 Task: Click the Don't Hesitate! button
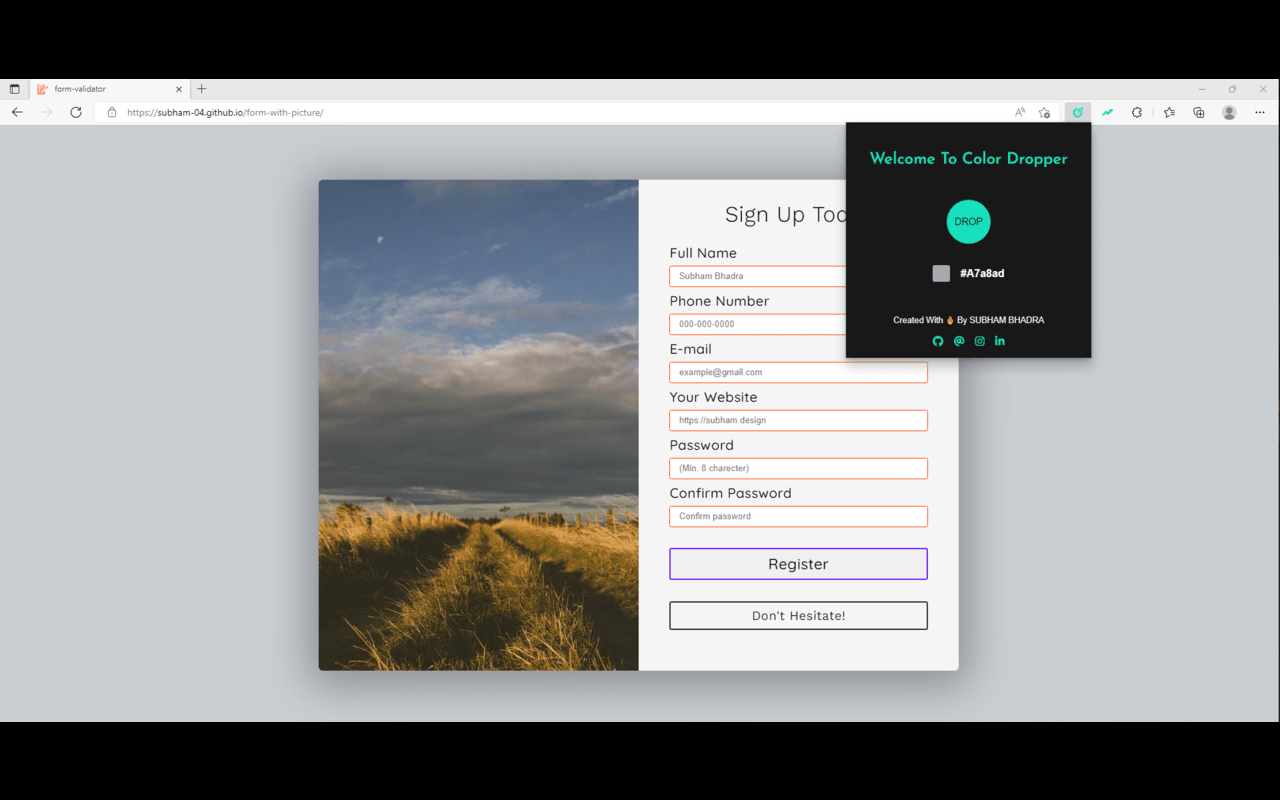[798, 615]
